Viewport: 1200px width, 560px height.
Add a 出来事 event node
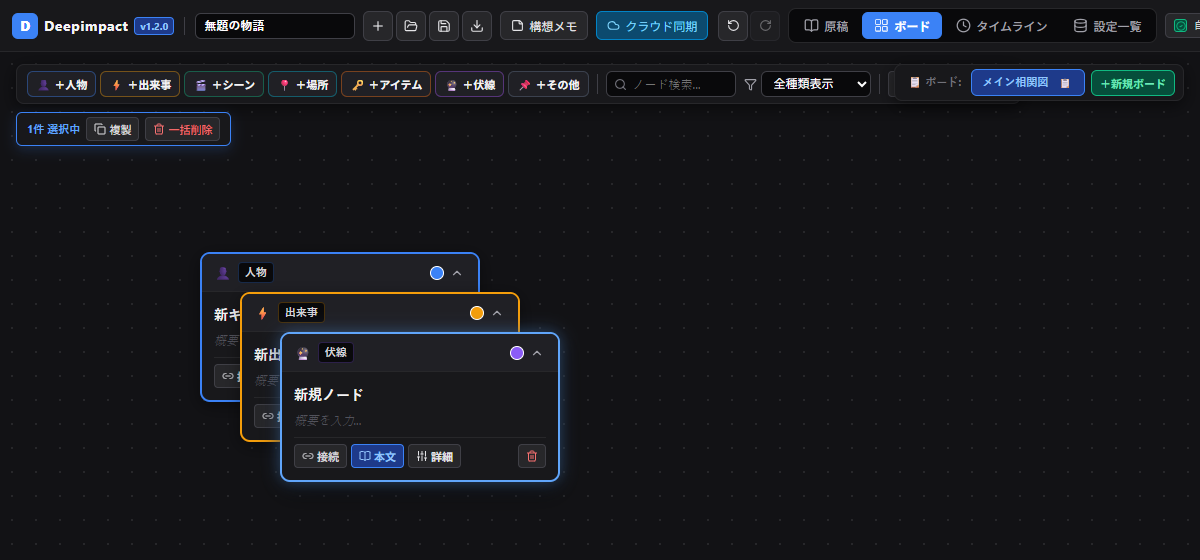point(140,85)
